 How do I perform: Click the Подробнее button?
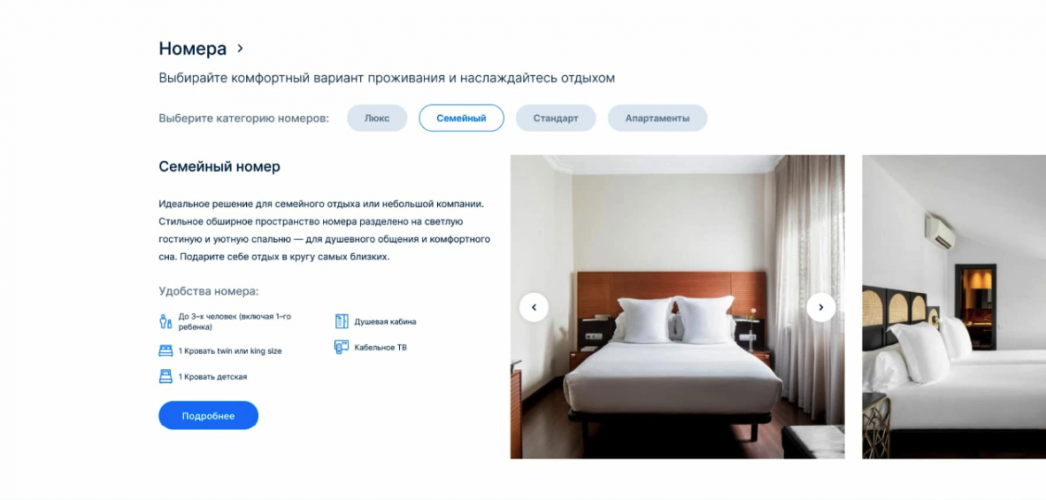pos(208,415)
